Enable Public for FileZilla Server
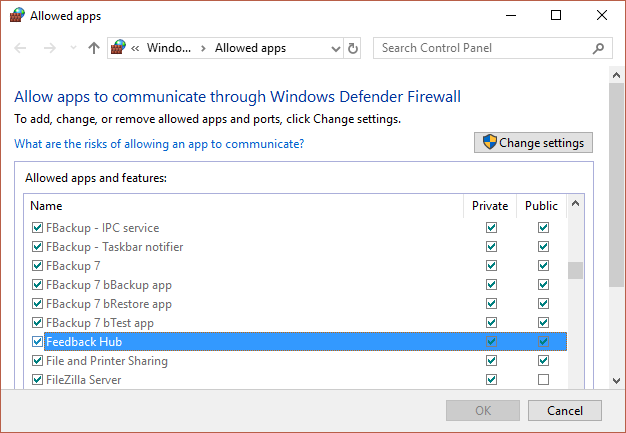This screenshot has height=433, width=626. click(543, 380)
